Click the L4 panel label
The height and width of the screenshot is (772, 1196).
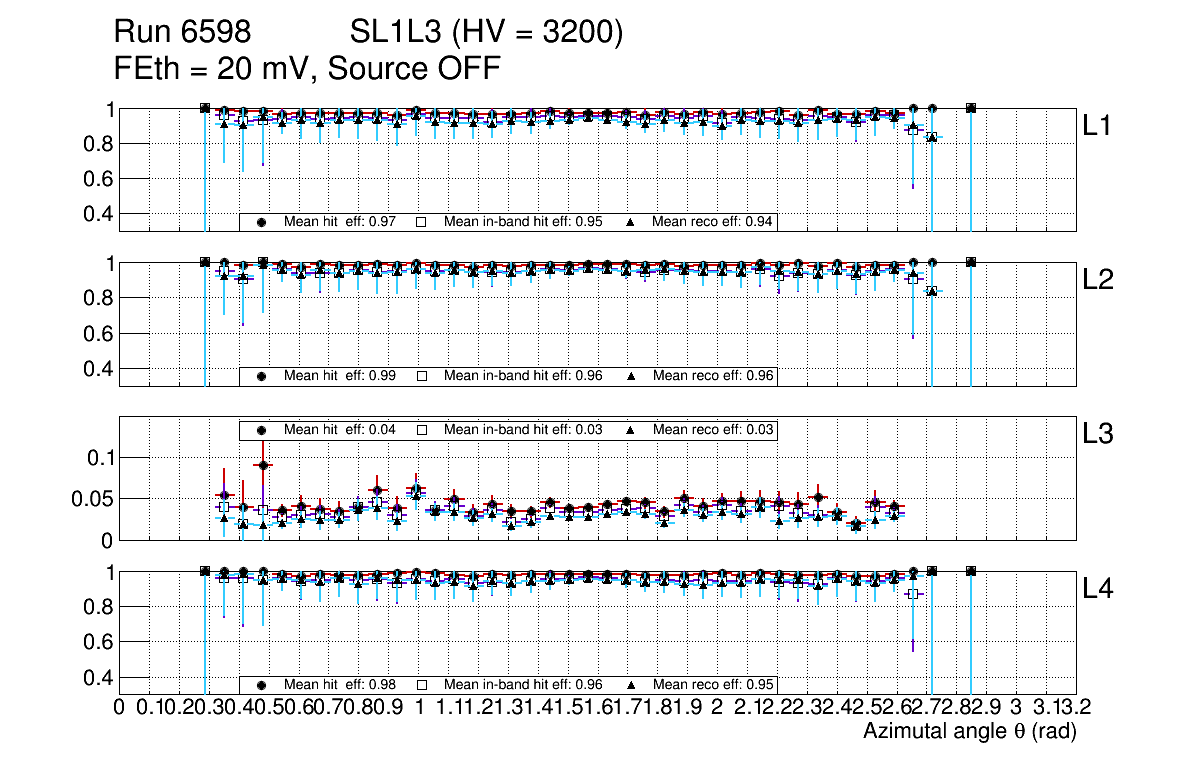(1100, 589)
